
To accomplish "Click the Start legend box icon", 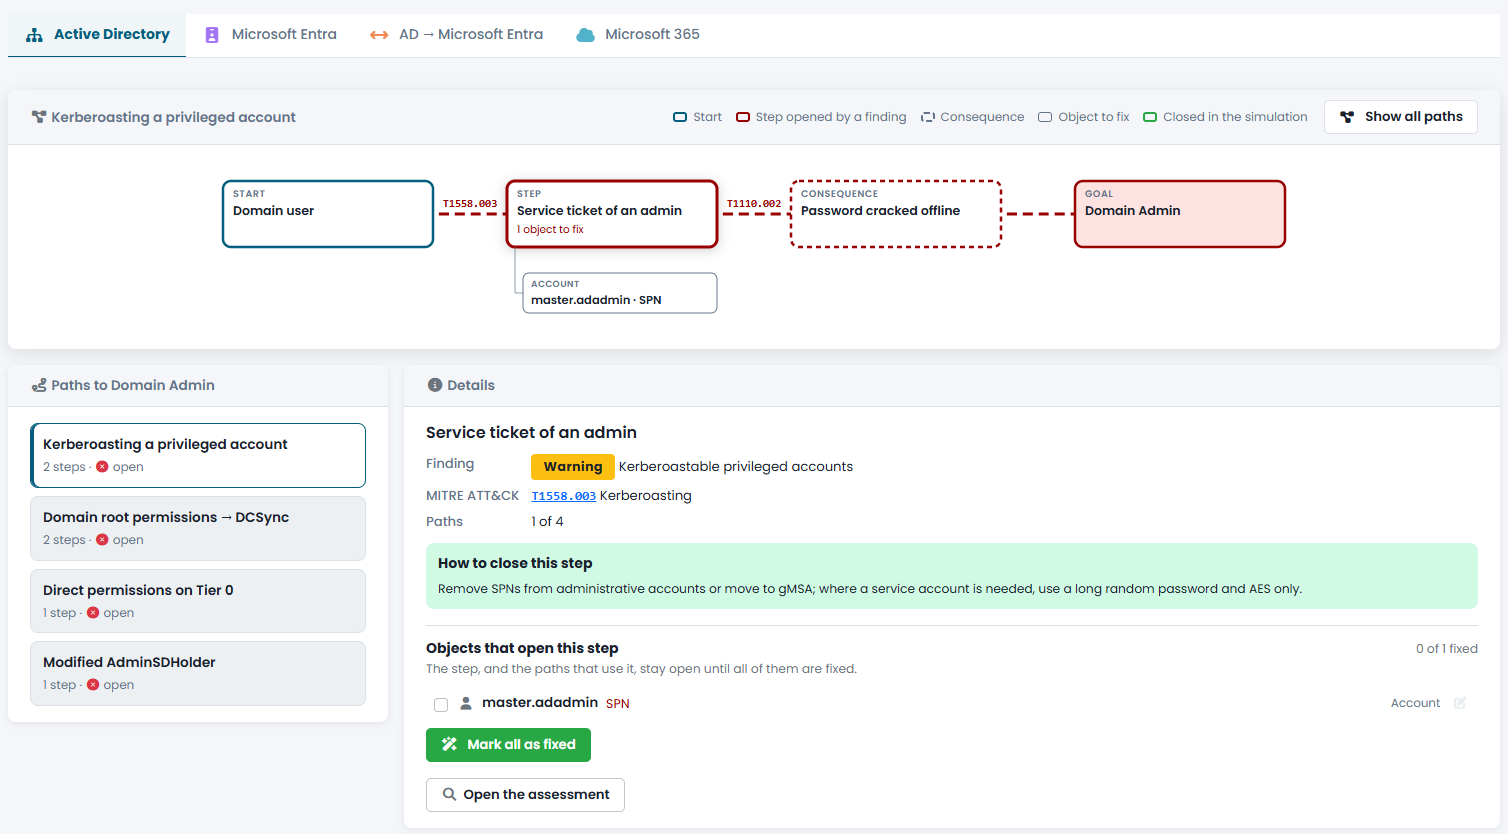I will pos(680,117).
